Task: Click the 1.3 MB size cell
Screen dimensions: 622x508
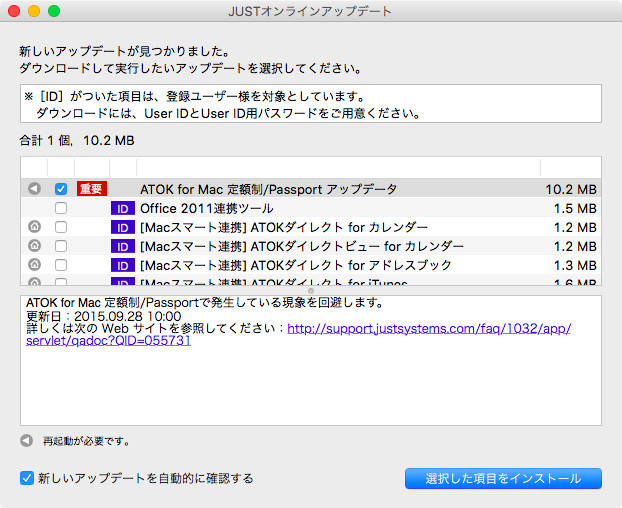Action: [x=575, y=266]
